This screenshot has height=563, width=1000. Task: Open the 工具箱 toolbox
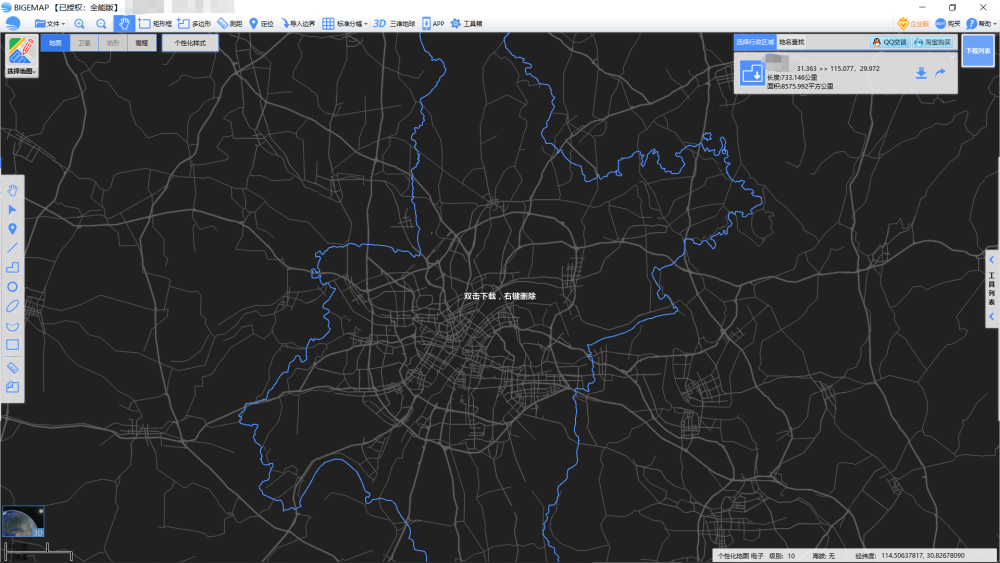click(x=466, y=24)
